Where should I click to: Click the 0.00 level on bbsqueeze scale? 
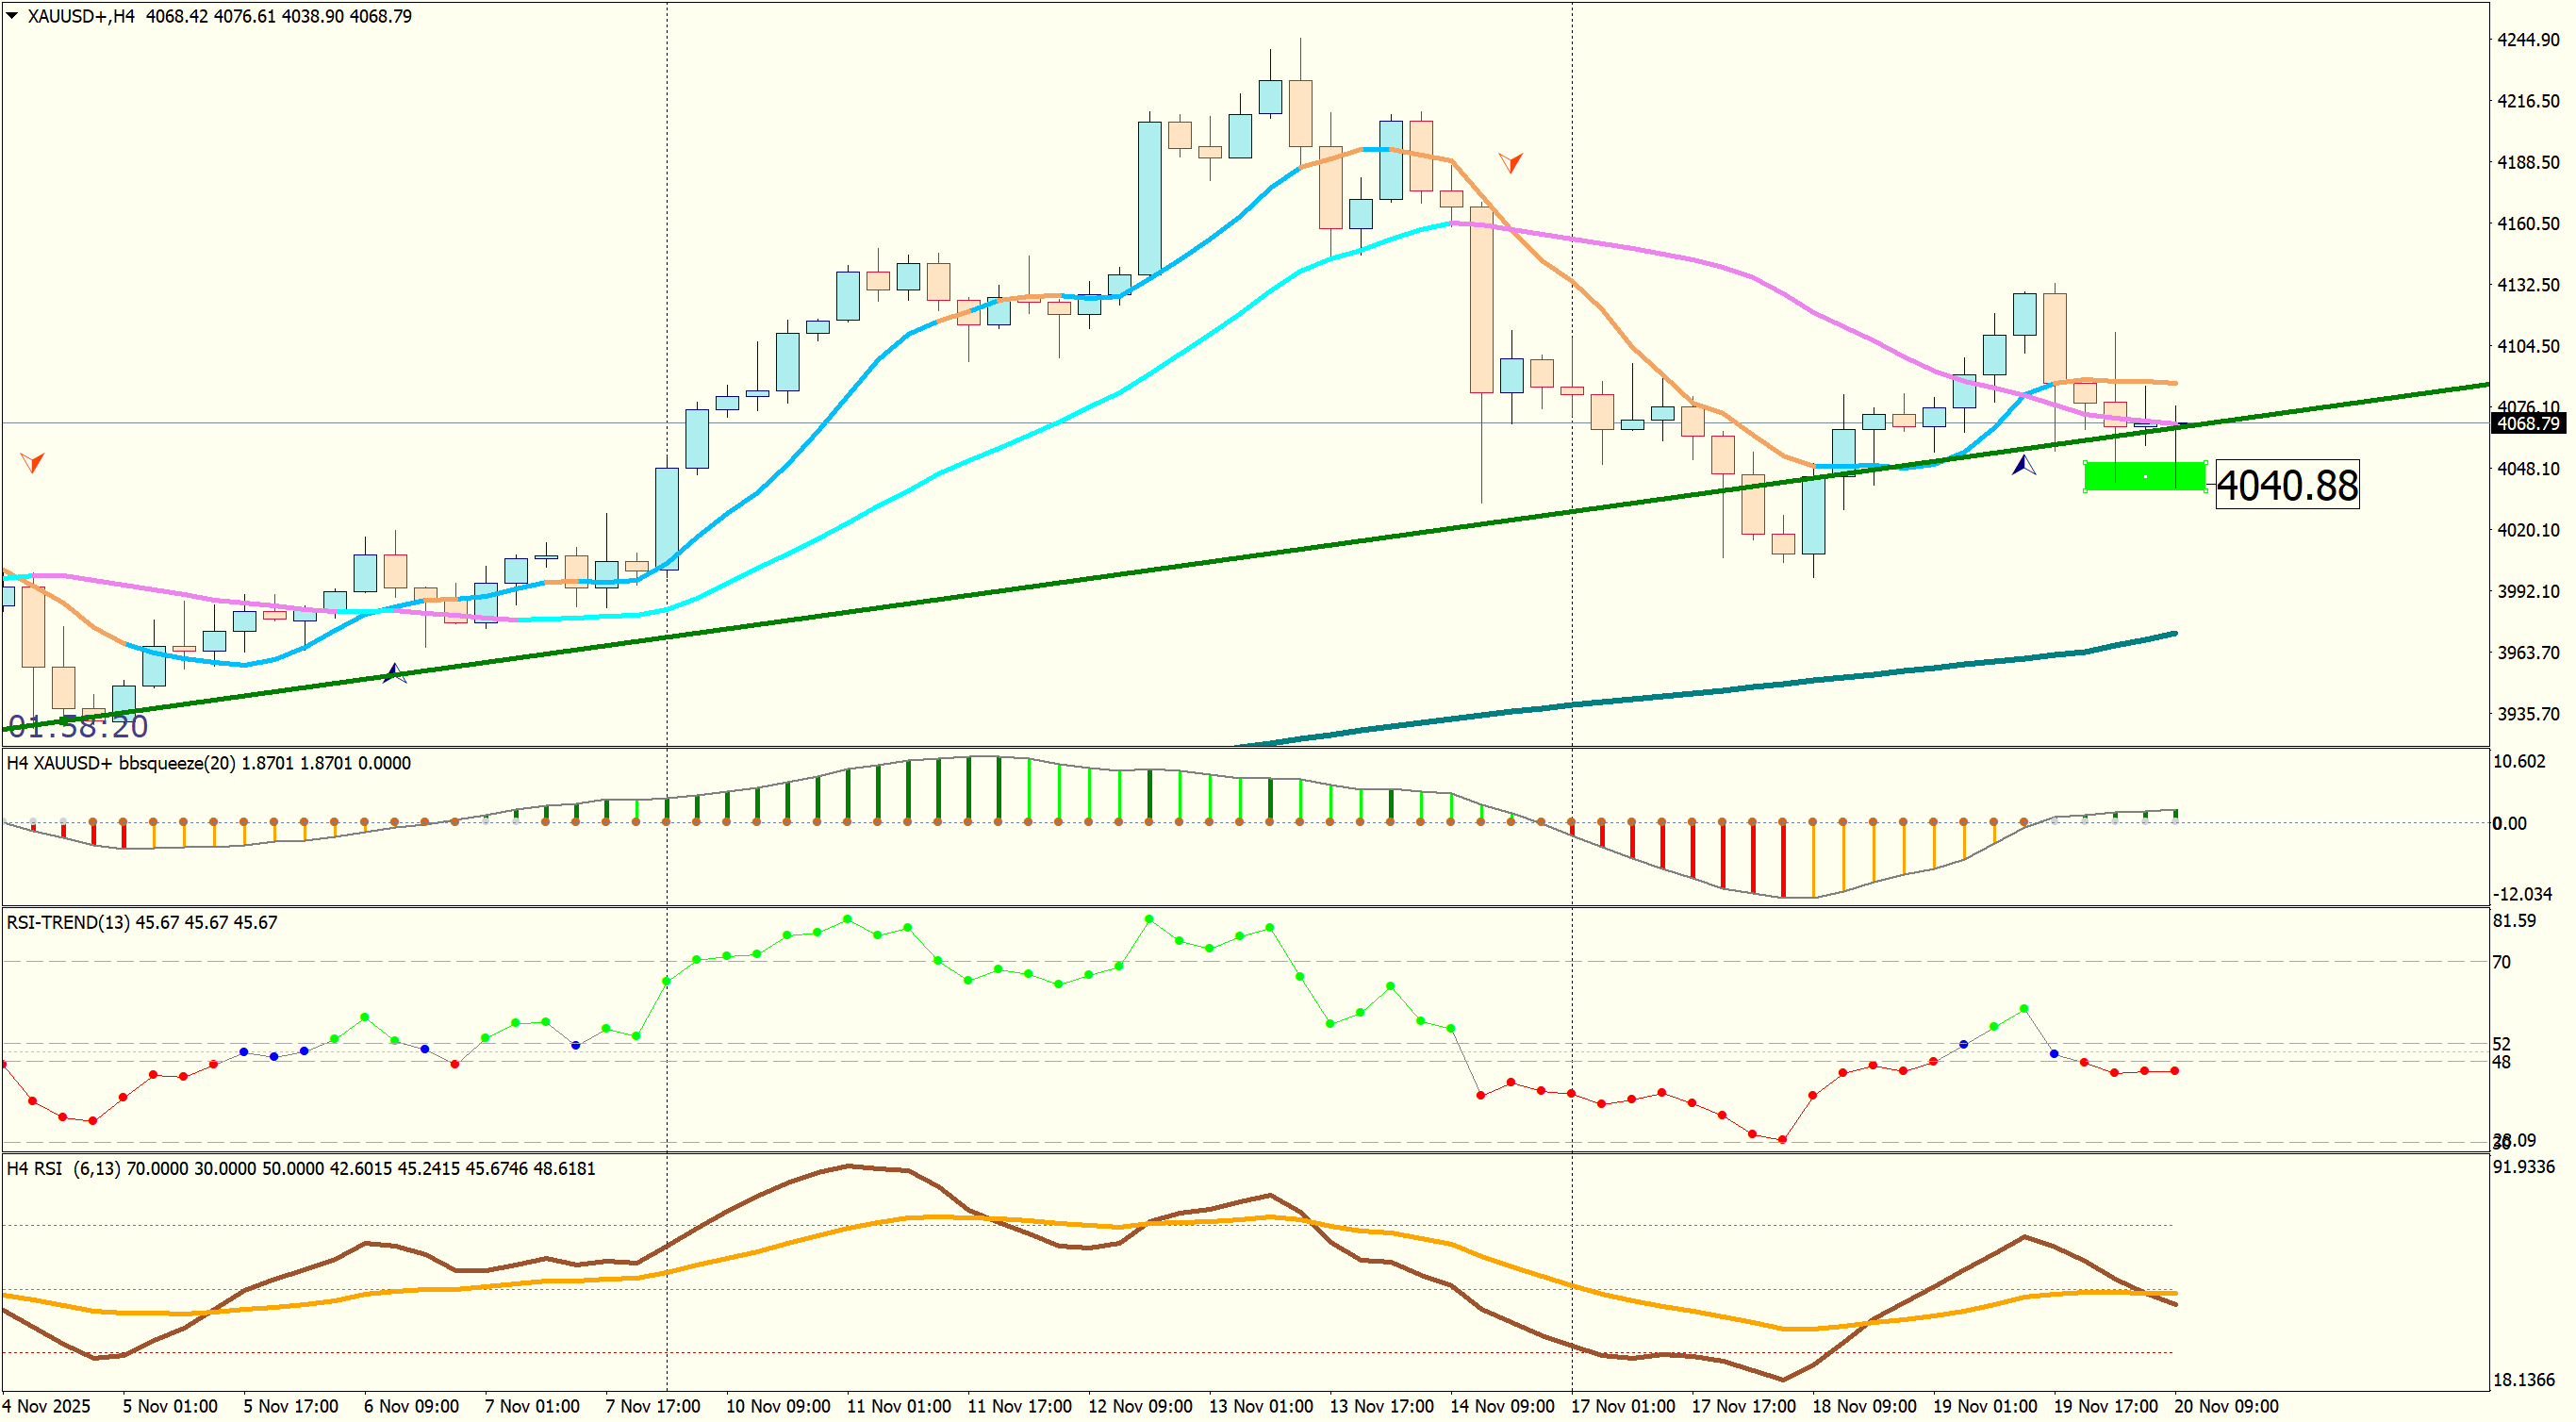click(2509, 823)
